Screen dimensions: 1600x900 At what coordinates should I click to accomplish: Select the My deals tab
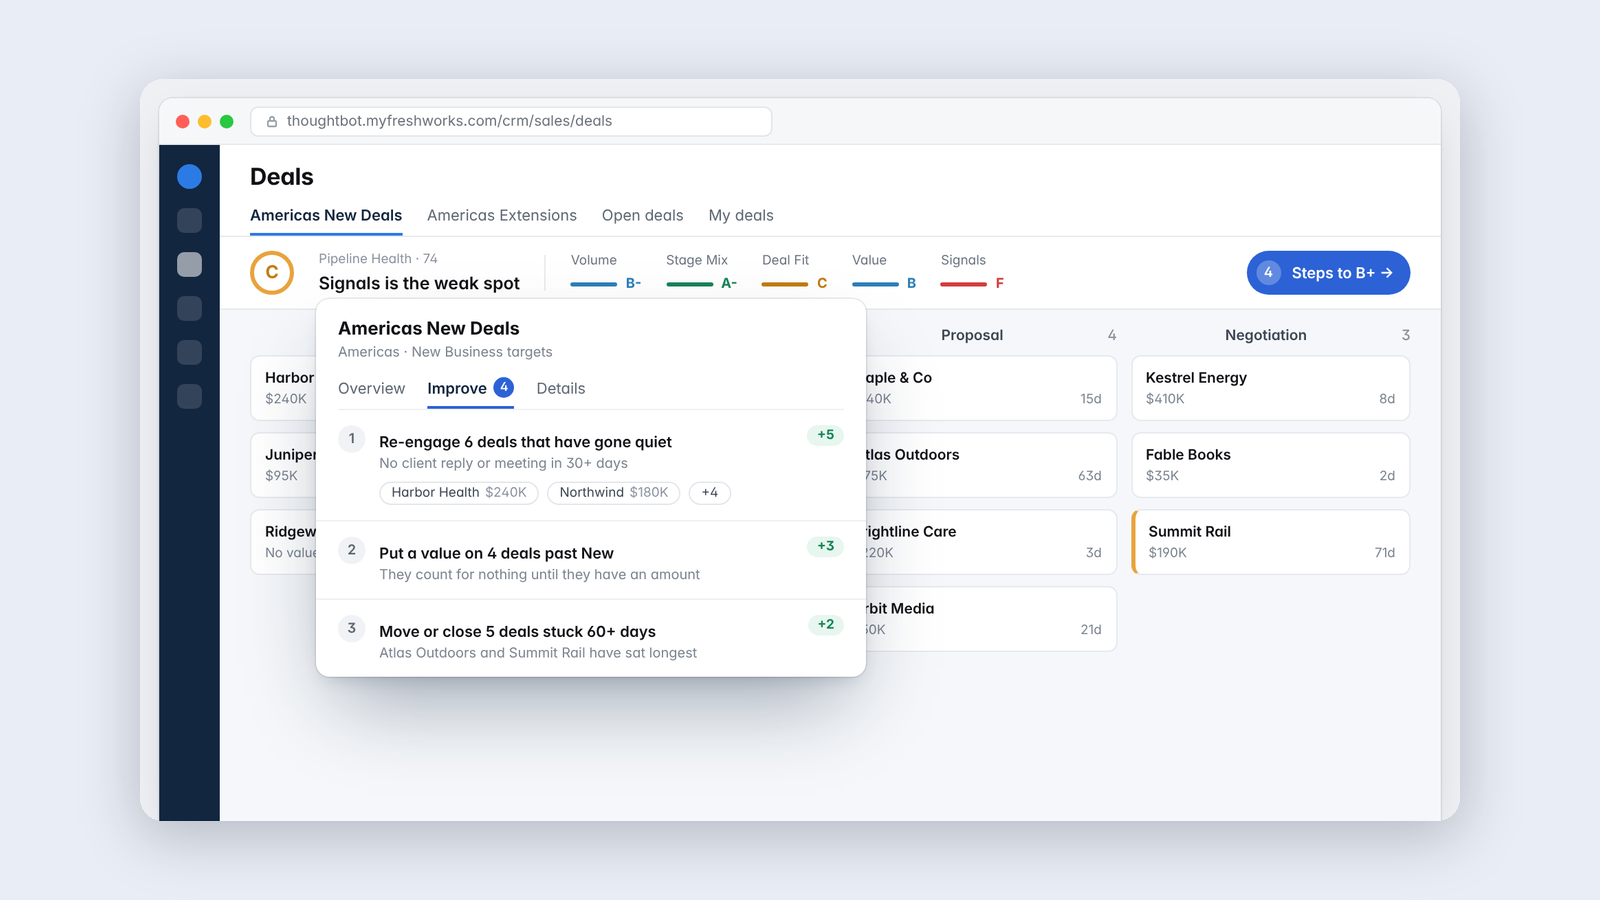741,216
